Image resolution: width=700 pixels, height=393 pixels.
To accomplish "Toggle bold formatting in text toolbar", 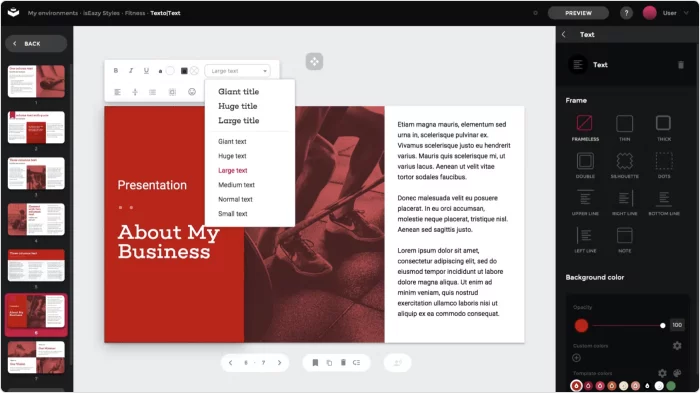I will click(x=116, y=71).
